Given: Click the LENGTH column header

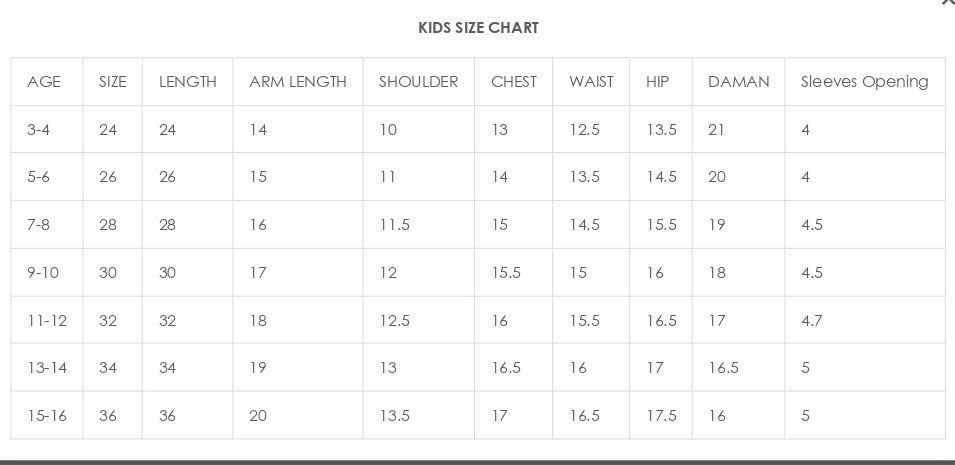Looking at the screenshot, I should coord(188,82).
